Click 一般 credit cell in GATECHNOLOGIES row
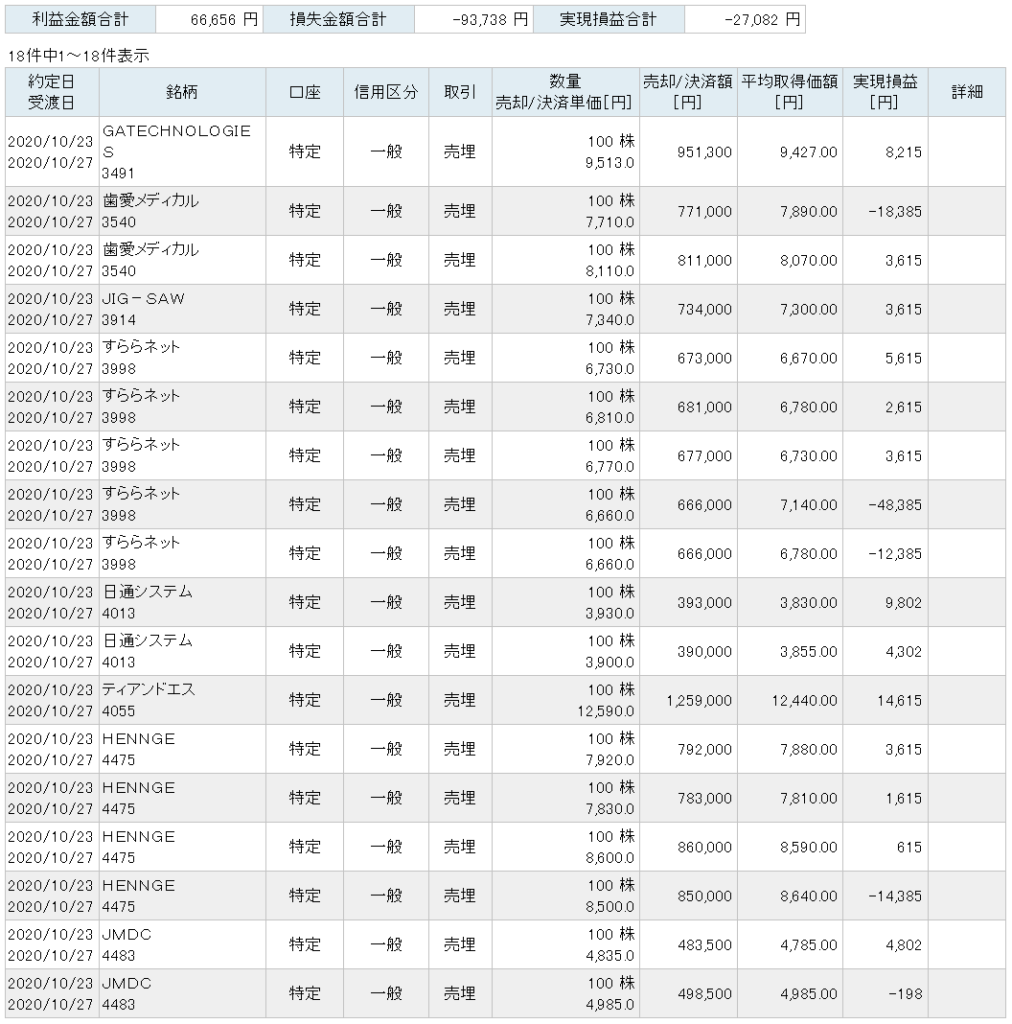 (386, 152)
